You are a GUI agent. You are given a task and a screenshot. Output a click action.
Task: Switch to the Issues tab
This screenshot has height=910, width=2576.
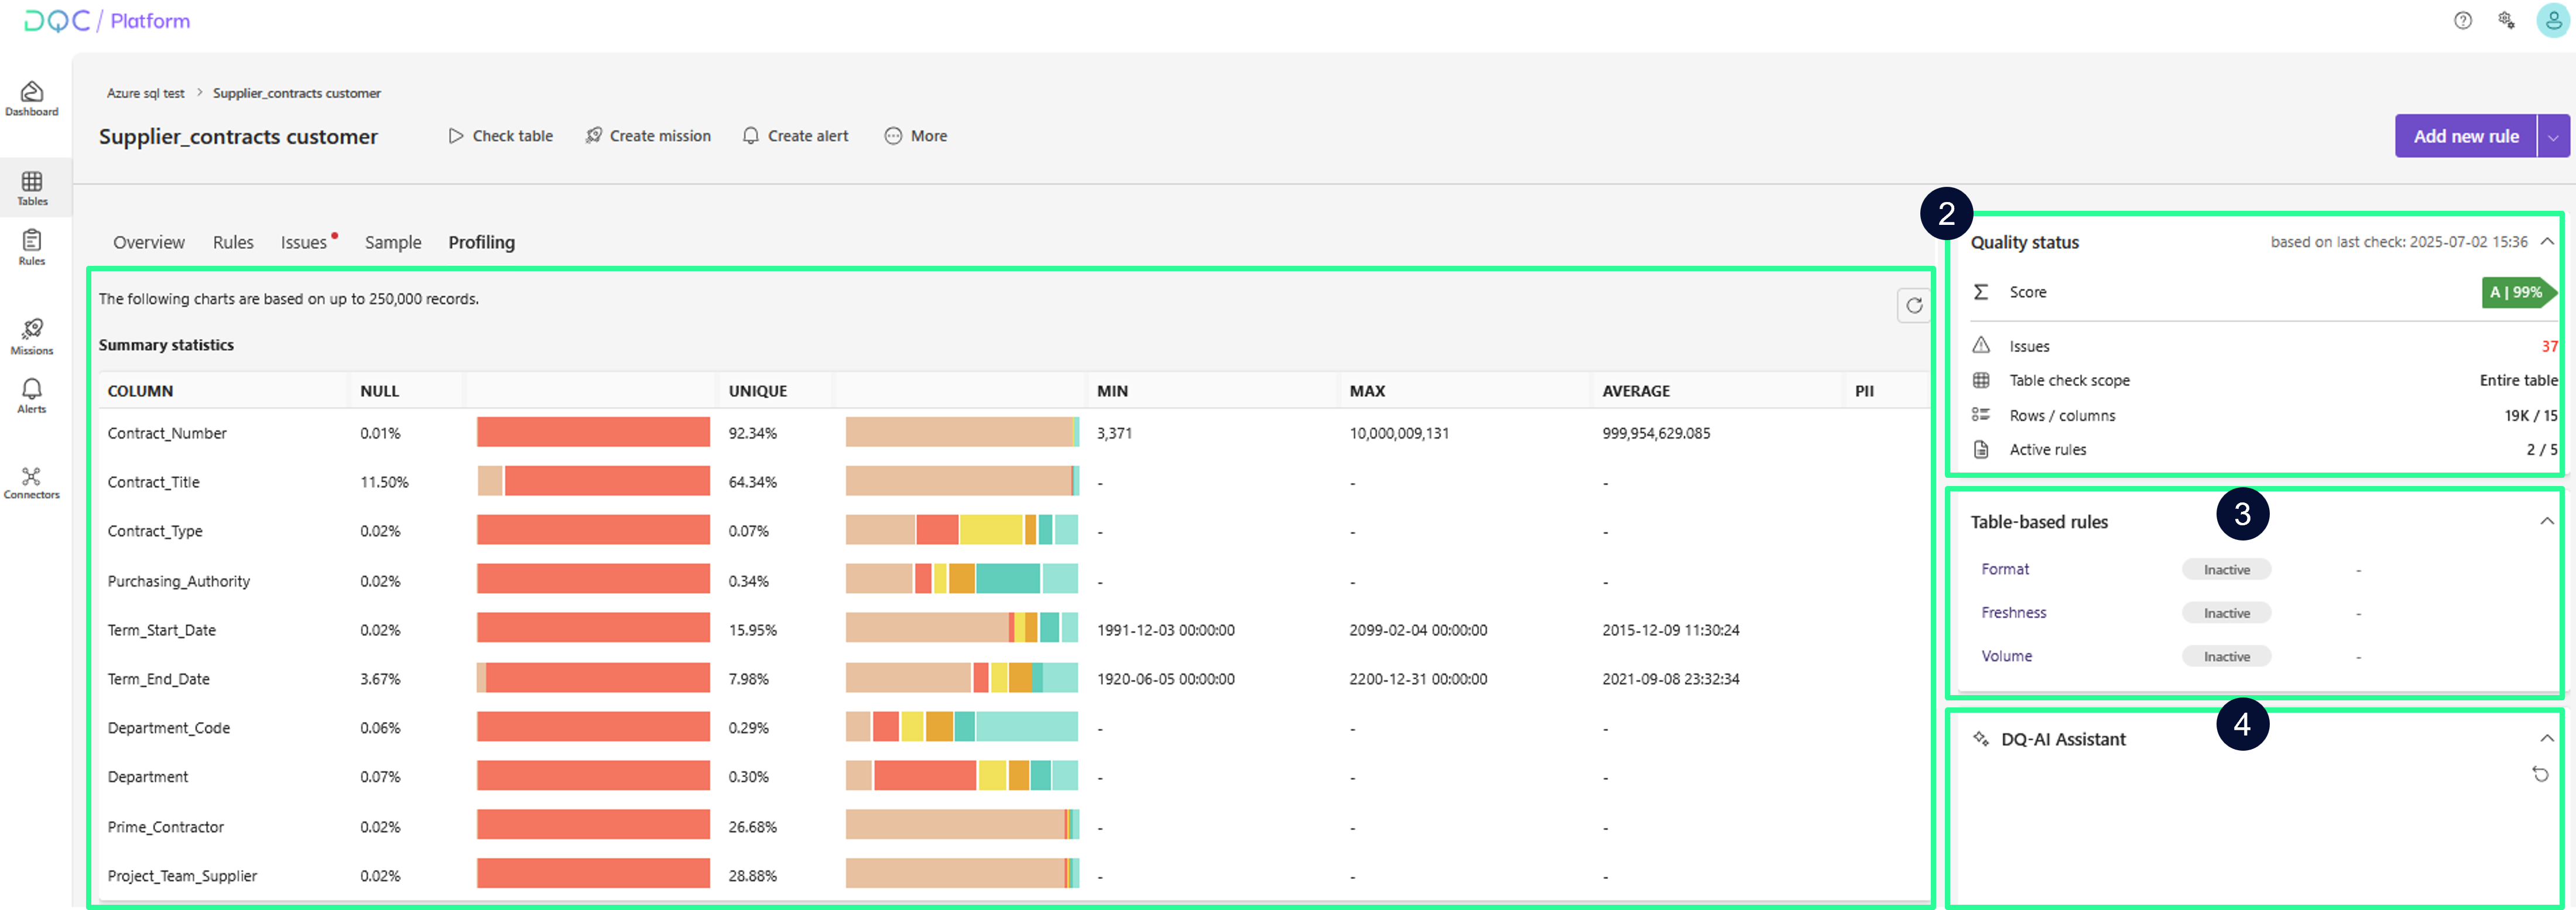[304, 242]
